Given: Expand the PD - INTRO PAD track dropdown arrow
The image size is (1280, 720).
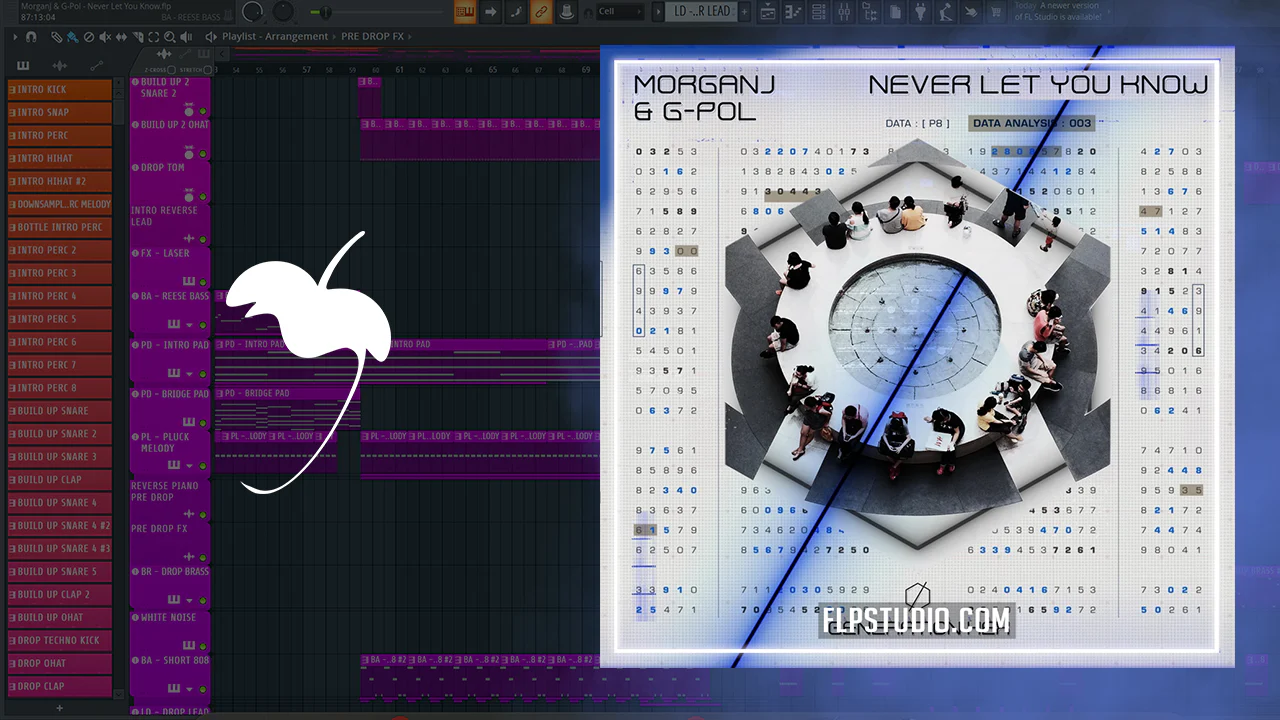Looking at the screenshot, I should pyautogui.click(x=189, y=372).
